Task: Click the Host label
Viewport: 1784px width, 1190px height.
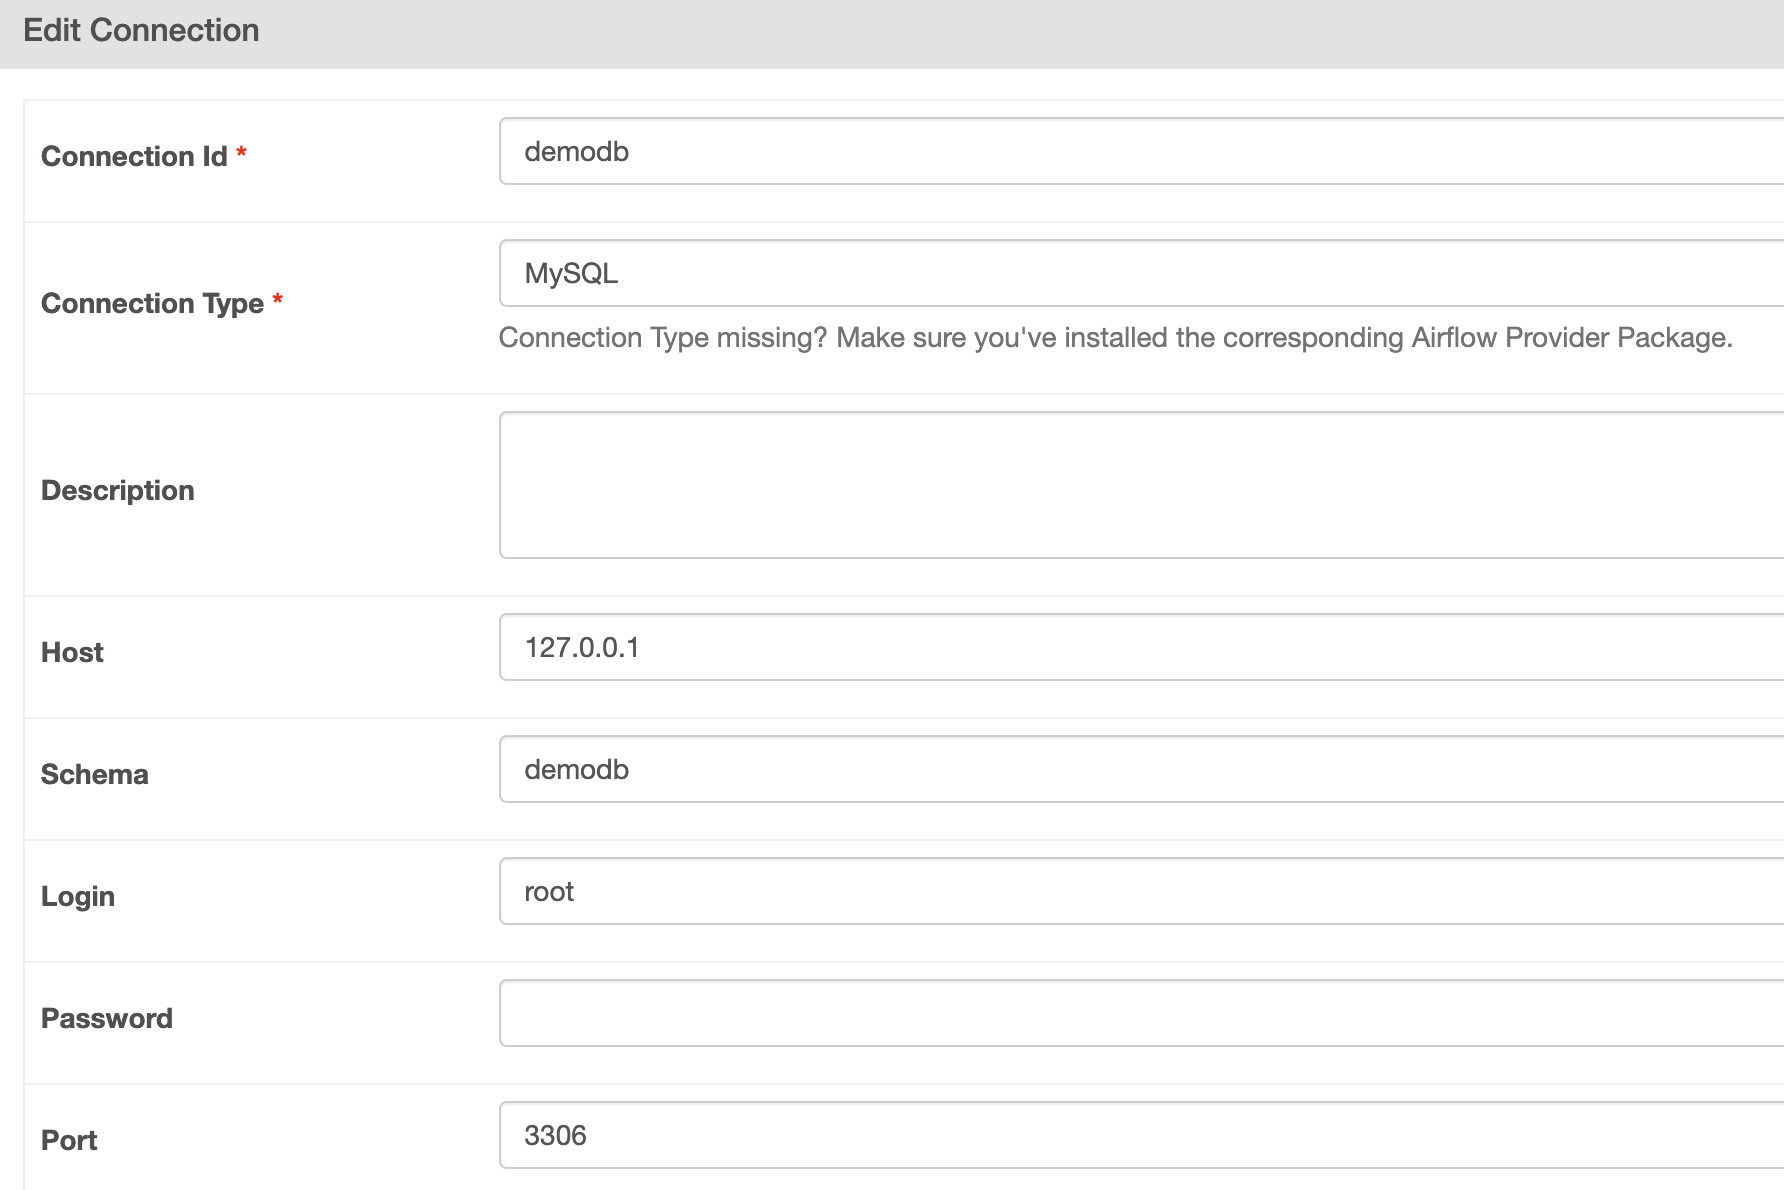Action: [72, 653]
